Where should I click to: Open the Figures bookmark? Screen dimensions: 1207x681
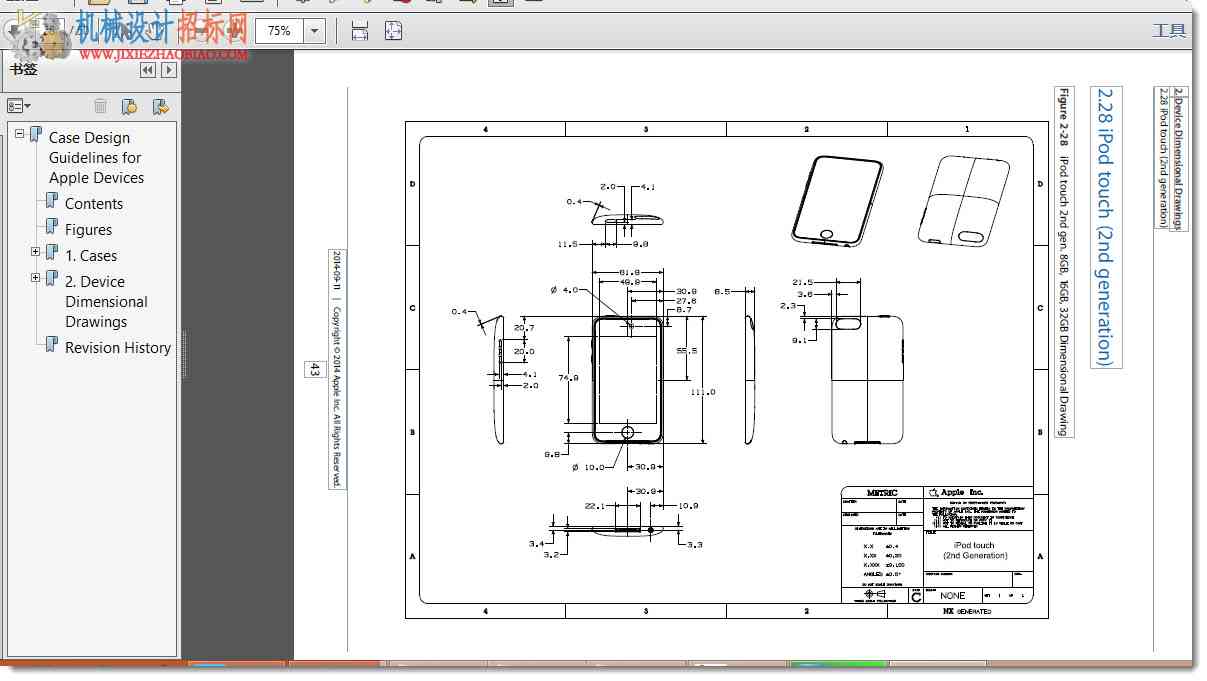(88, 230)
